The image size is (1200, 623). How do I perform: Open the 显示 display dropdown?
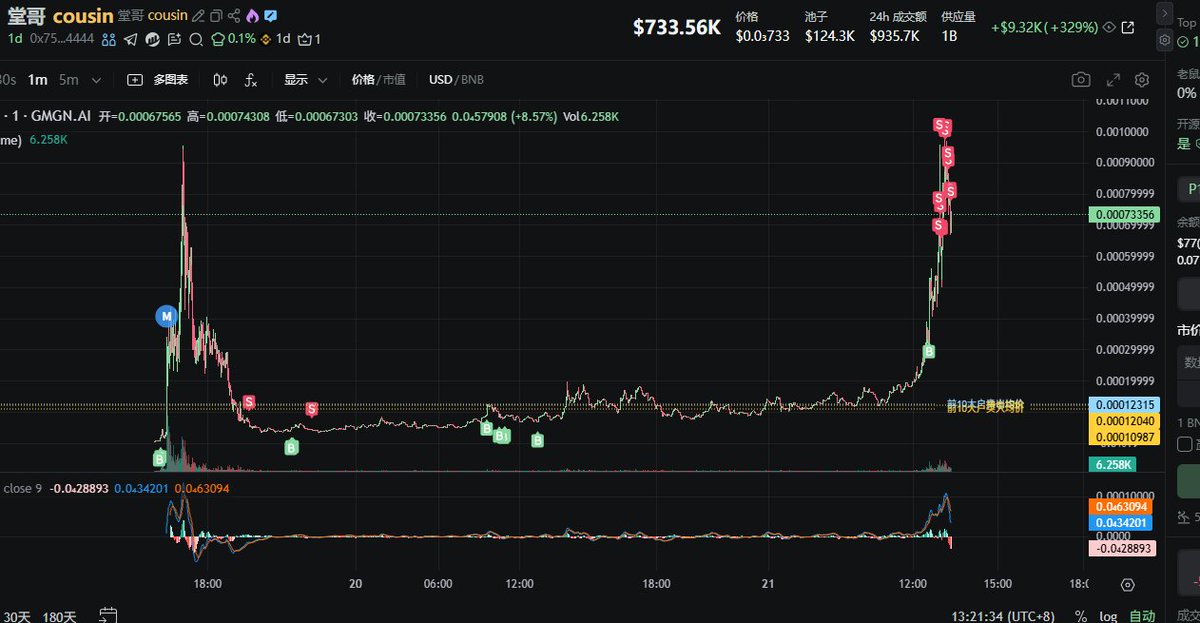coord(304,79)
